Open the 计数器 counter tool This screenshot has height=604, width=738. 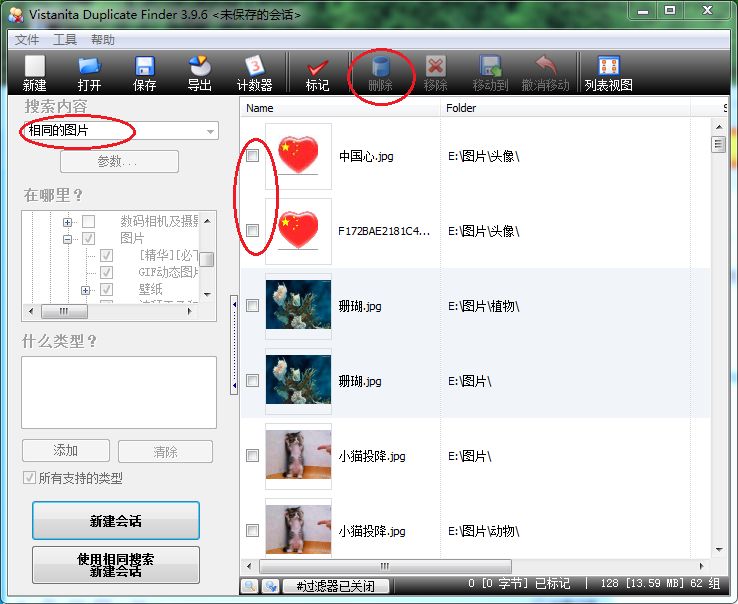click(255, 73)
